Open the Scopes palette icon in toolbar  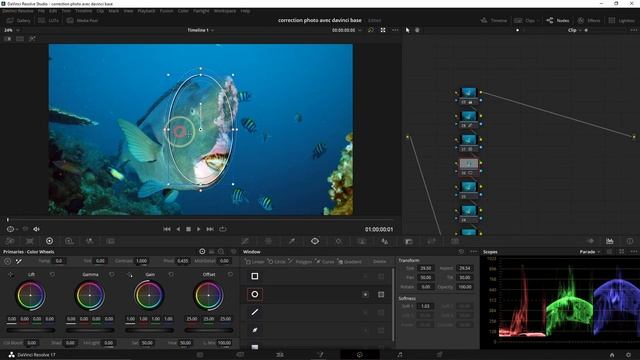click(x=610, y=241)
